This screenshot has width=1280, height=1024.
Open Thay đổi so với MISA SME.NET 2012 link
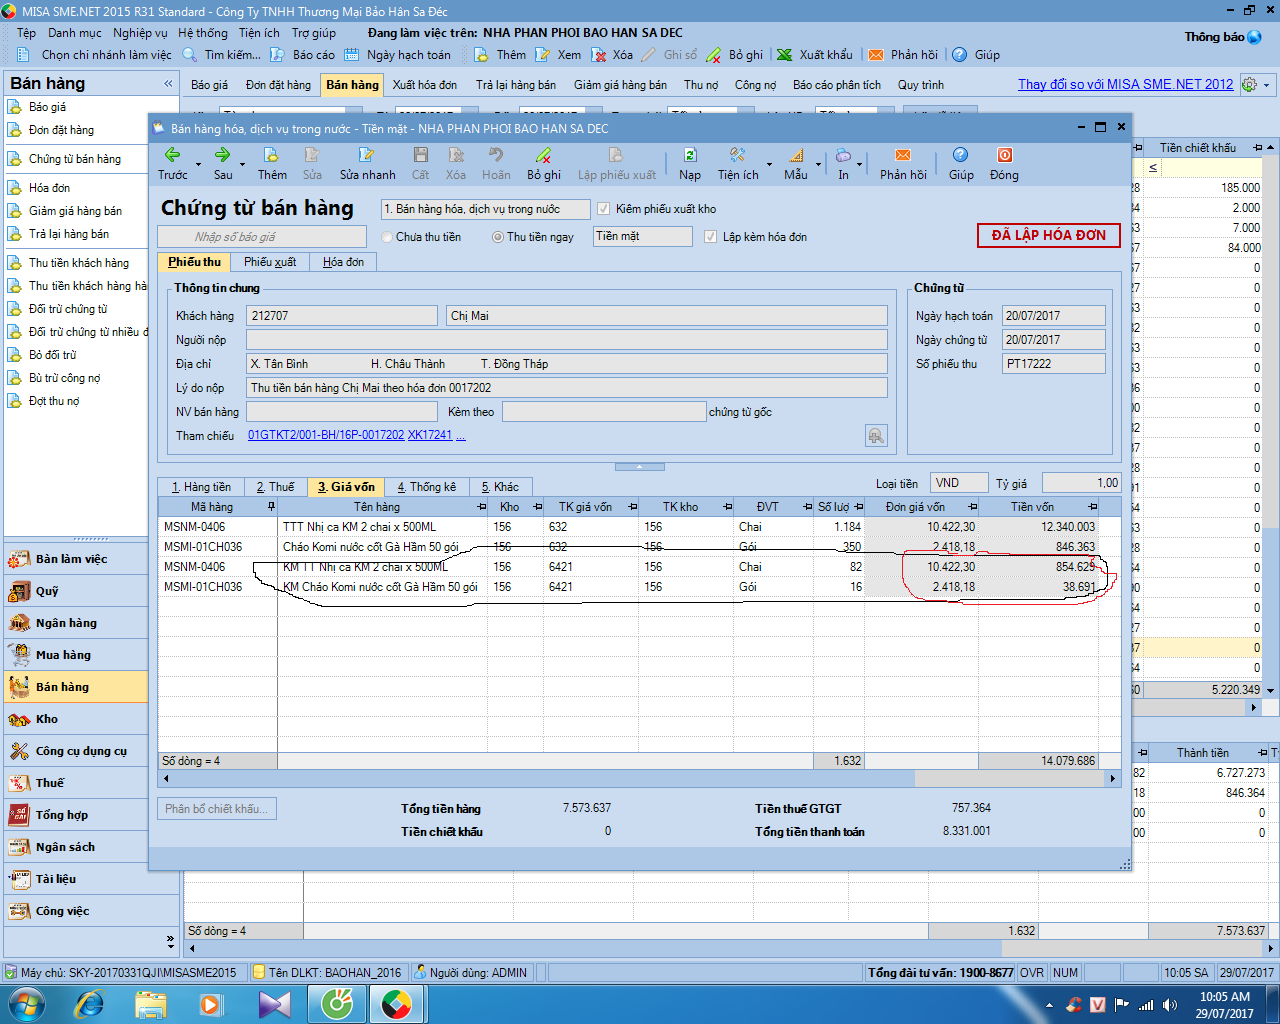1125,84
